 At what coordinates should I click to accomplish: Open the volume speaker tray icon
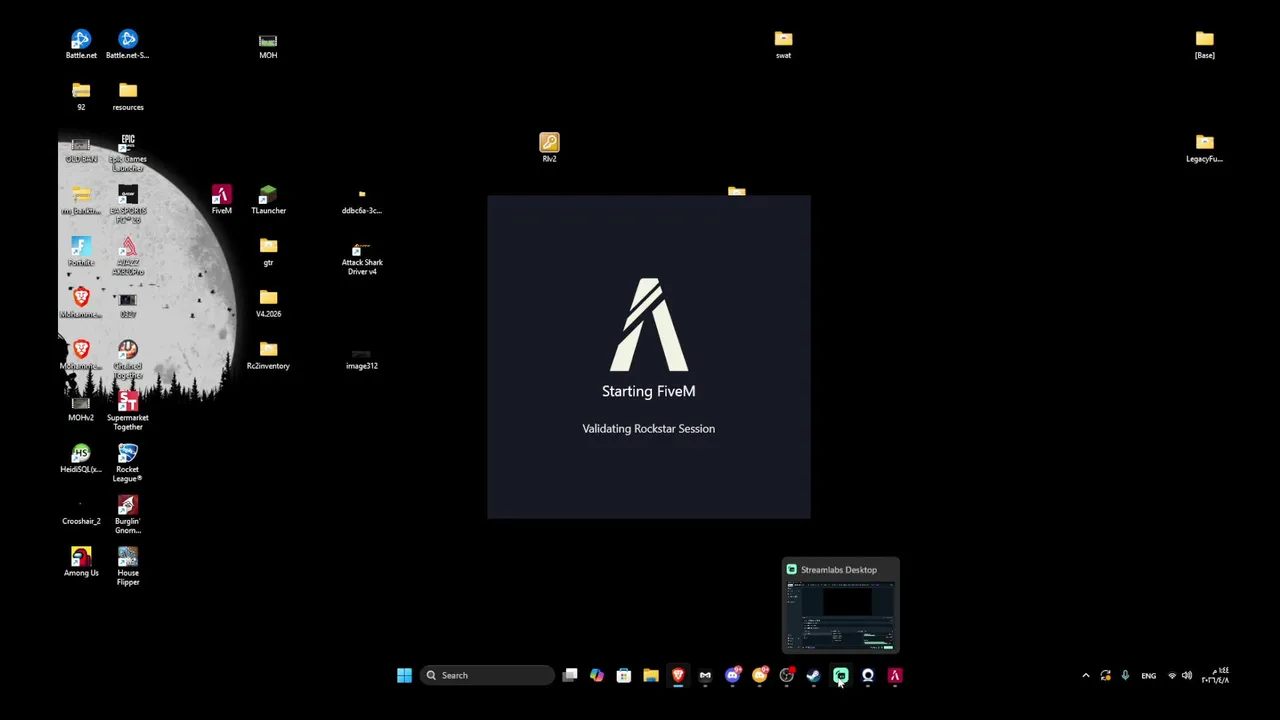[x=1187, y=675]
